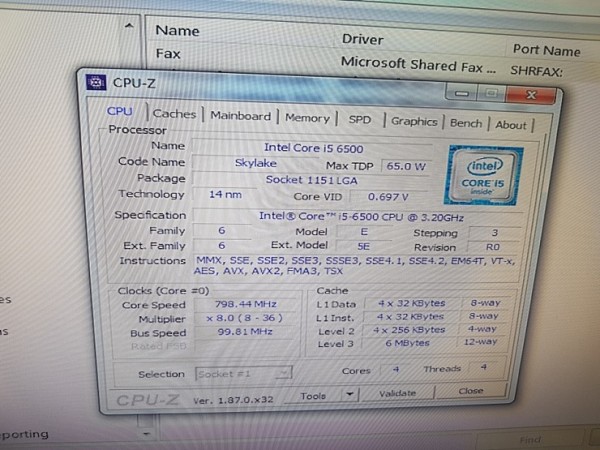Click the 'Driver' column header in background window
600x450 pixels.
click(x=362, y=39)
